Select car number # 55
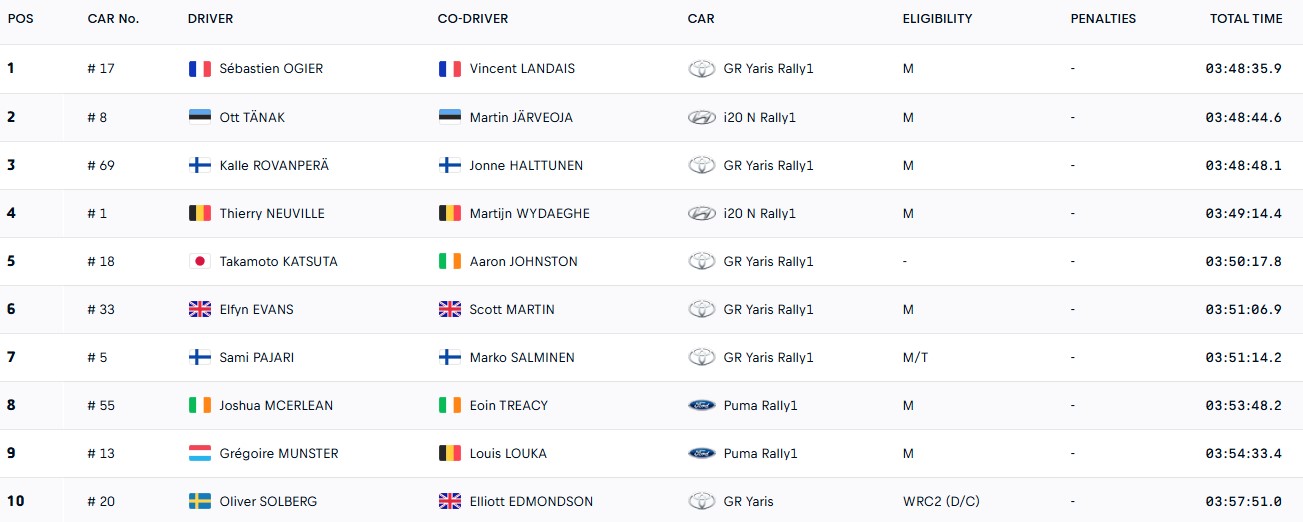Viewport: 1303px width, 522px height. 101,405
